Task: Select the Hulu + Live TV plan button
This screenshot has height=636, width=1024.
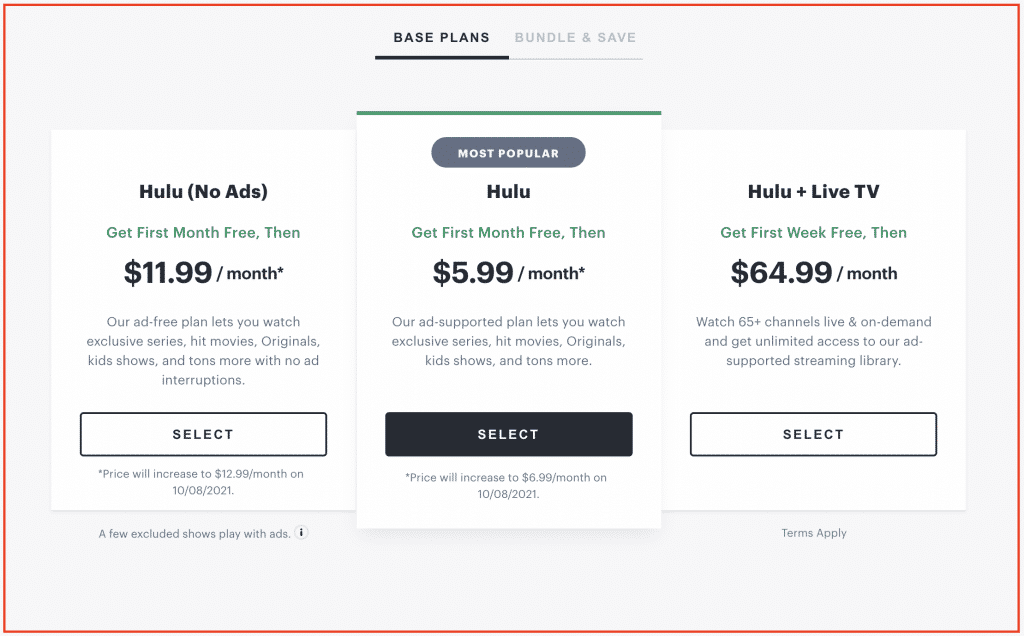Action: coord(813,434)
